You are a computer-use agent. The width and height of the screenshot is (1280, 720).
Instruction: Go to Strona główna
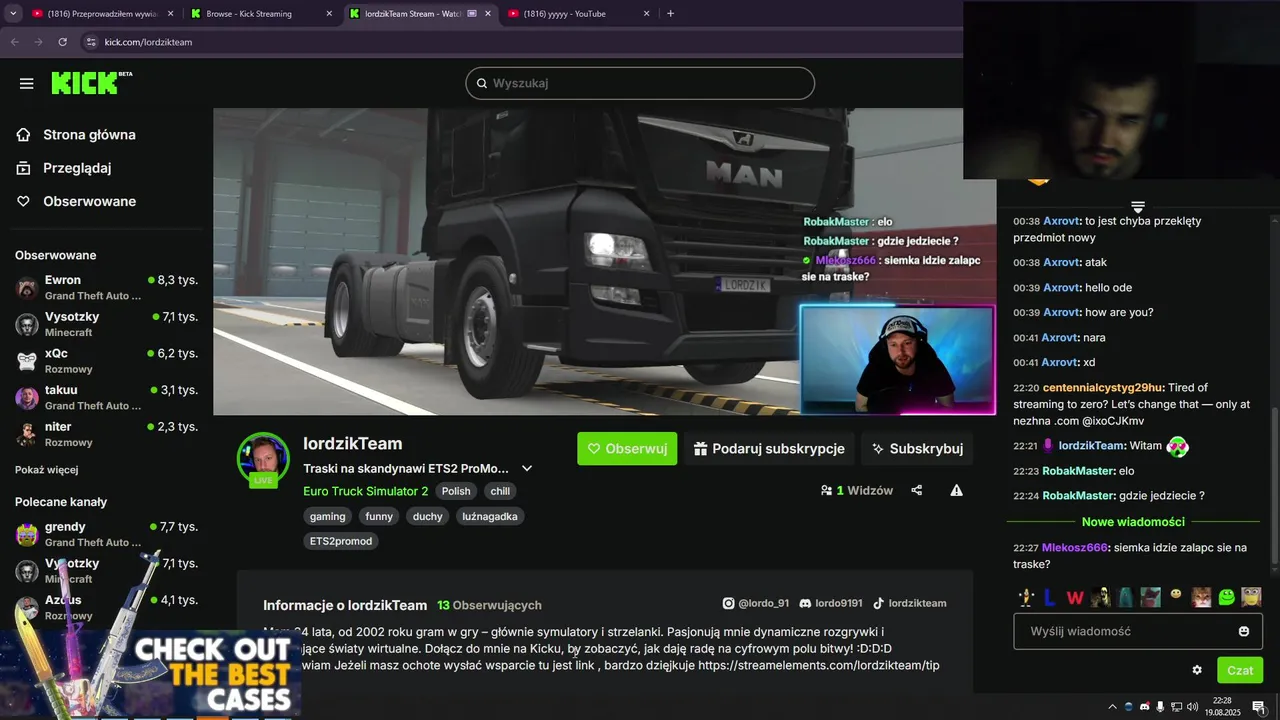coord(89,135)
